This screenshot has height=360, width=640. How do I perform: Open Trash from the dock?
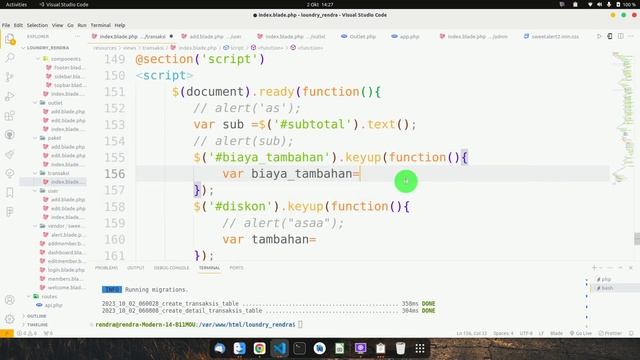(400, 348)
